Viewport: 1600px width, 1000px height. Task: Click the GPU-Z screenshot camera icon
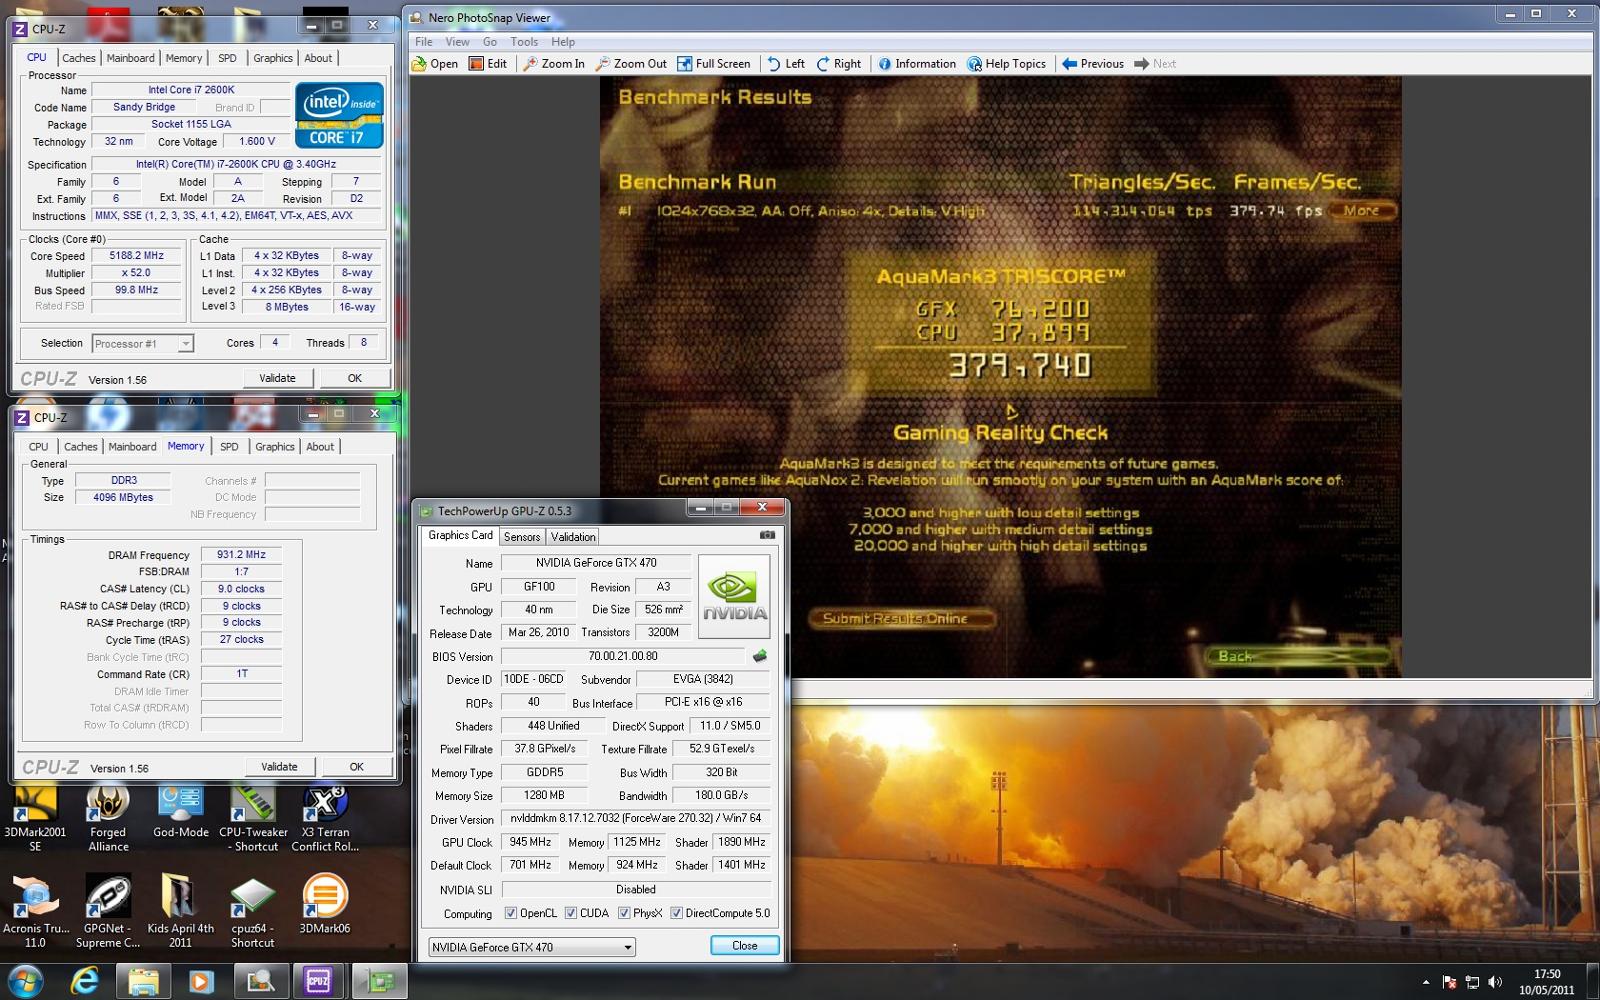coord(767,535)
